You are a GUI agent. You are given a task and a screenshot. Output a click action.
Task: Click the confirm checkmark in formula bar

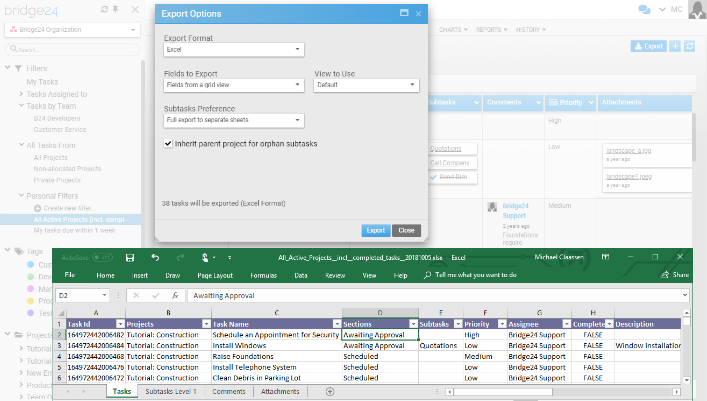tap(156, 295)
